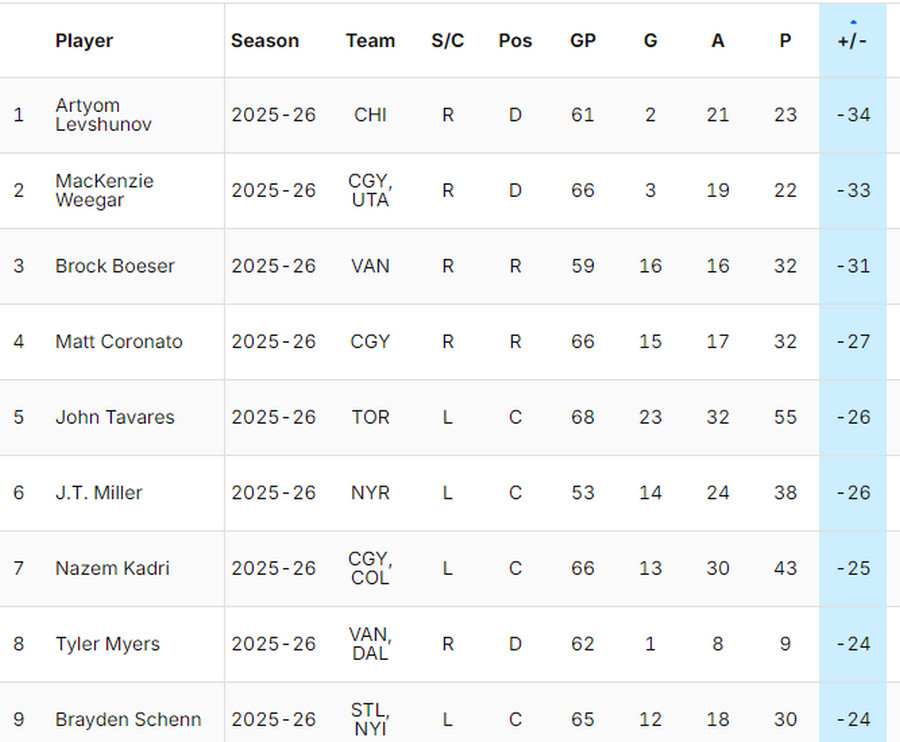900x742 pixels.
Task: Sort table by +/- column header
Action: coord(853,42)
